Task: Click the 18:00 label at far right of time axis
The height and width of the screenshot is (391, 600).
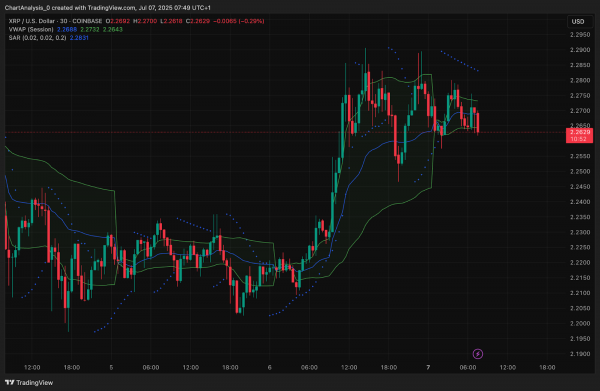Action: pos(547,367)
